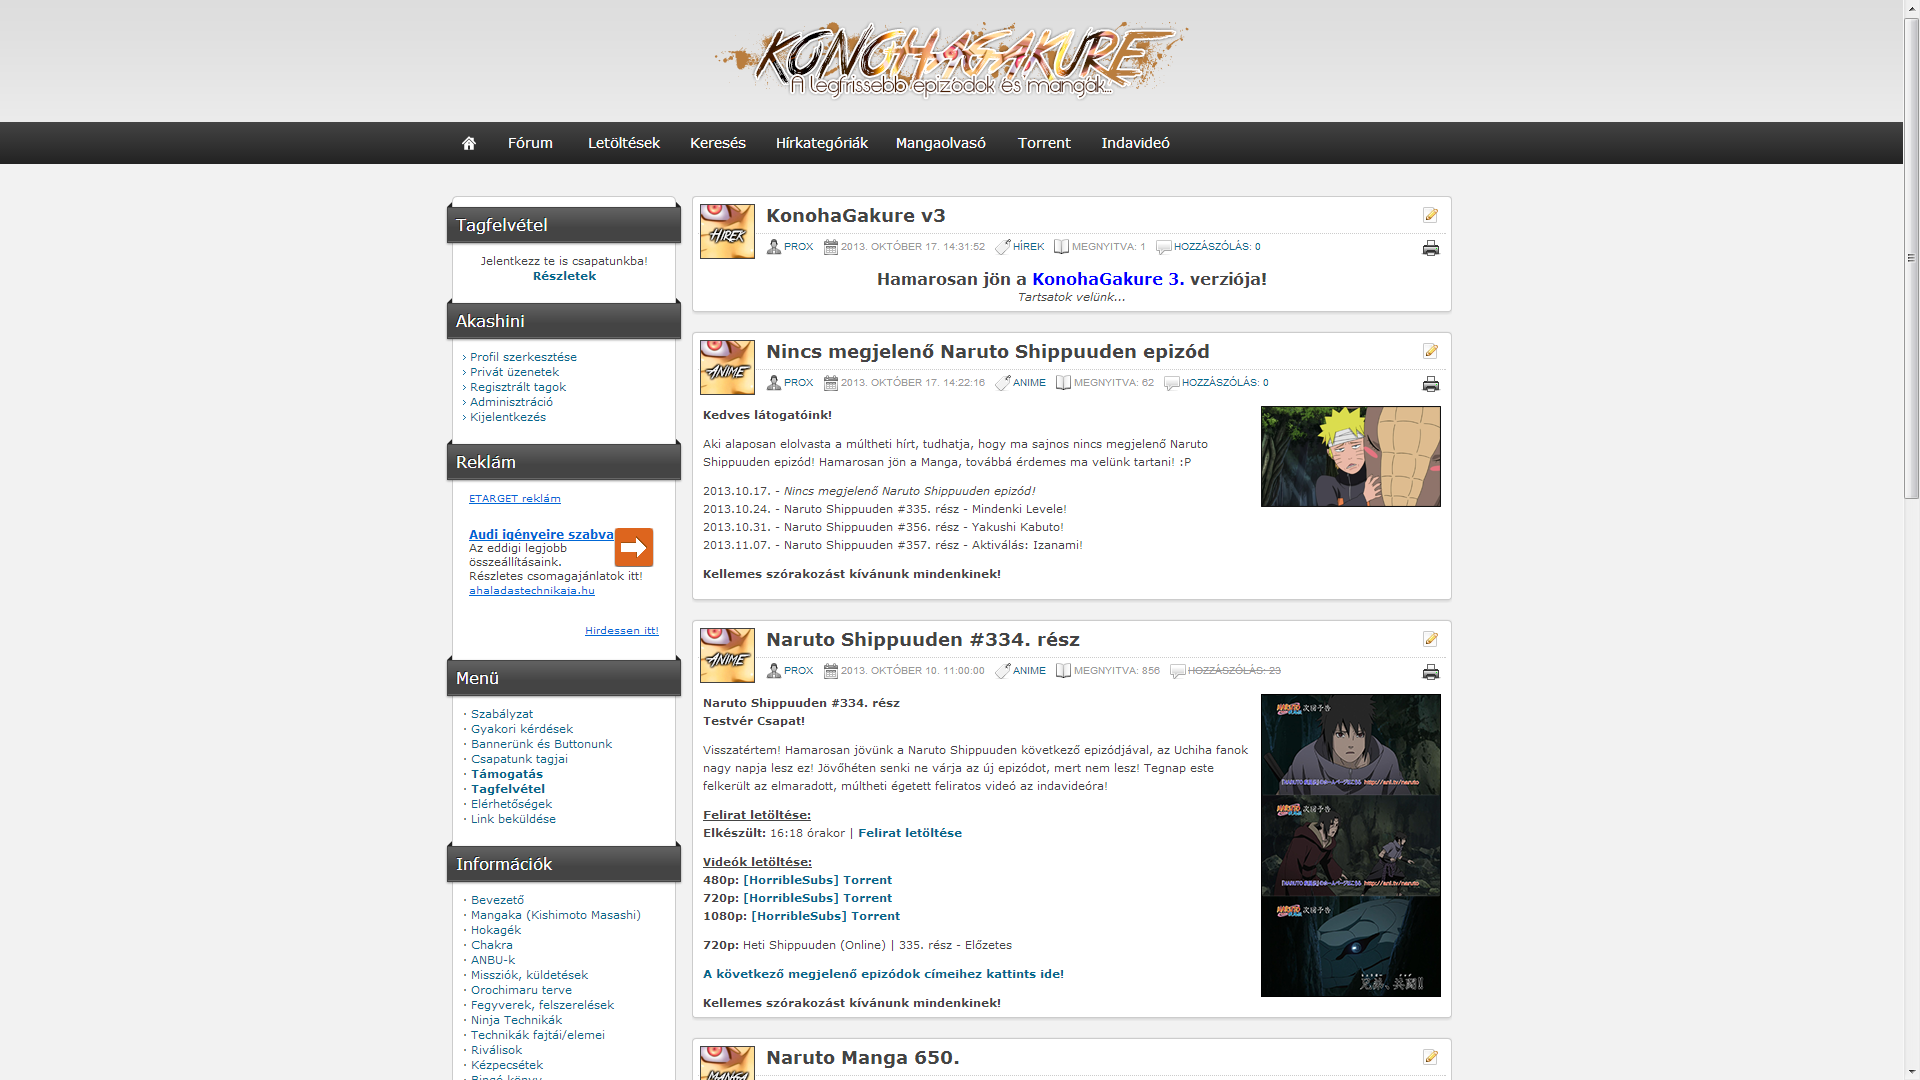Click the Anime category icon beside the #334 post
1920x1080 pixels.
coord(727,655)
